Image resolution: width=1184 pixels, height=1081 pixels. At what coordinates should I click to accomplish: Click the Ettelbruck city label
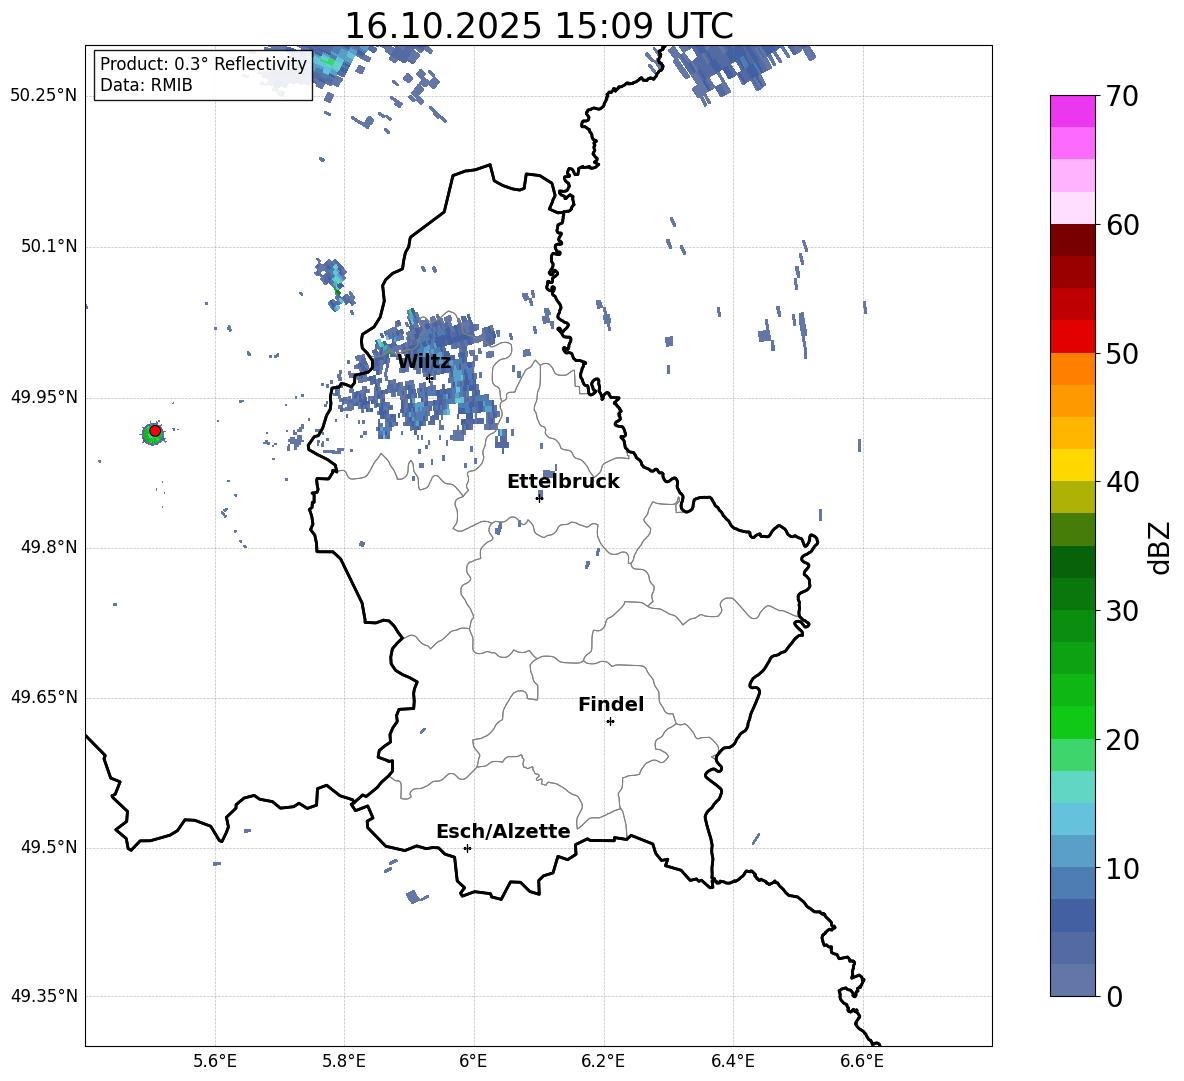pyautogui.click(x=563, y=482)
